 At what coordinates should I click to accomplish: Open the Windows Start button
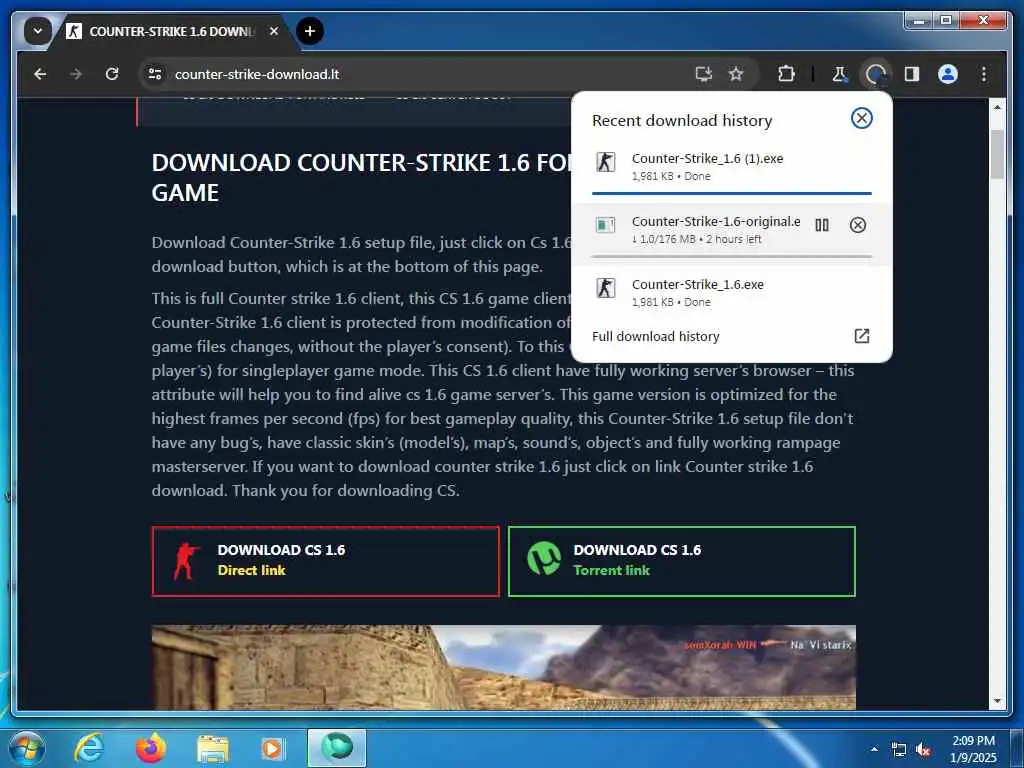point(26,748)
